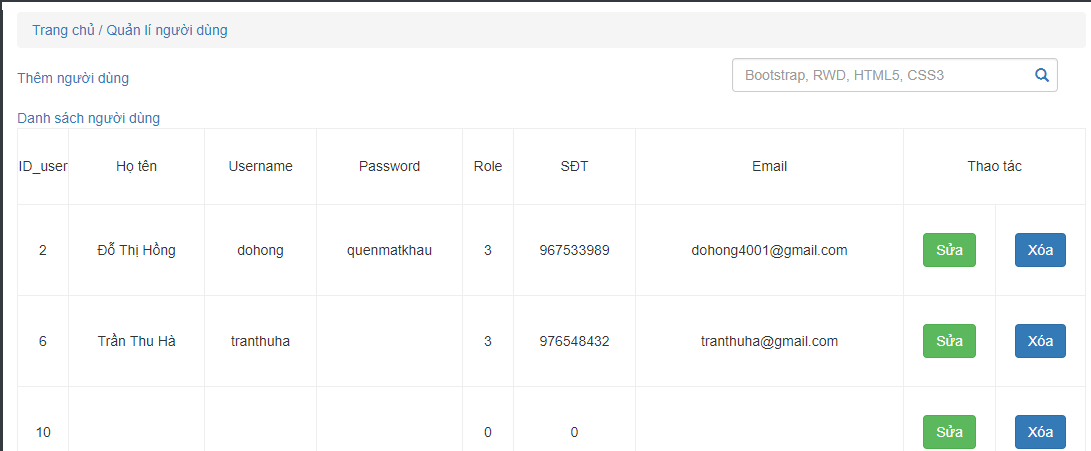Click the Họ tên column header
The image size is (1091, 451).
click(136, 166)
